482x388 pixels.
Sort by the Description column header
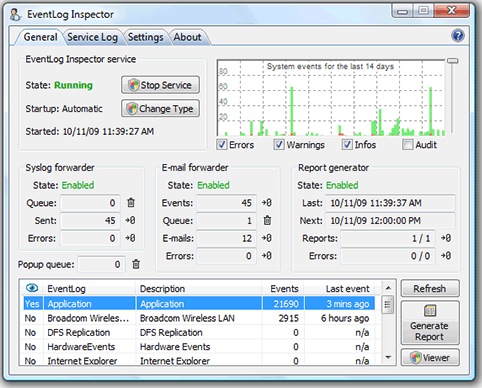tap(199, 288)
